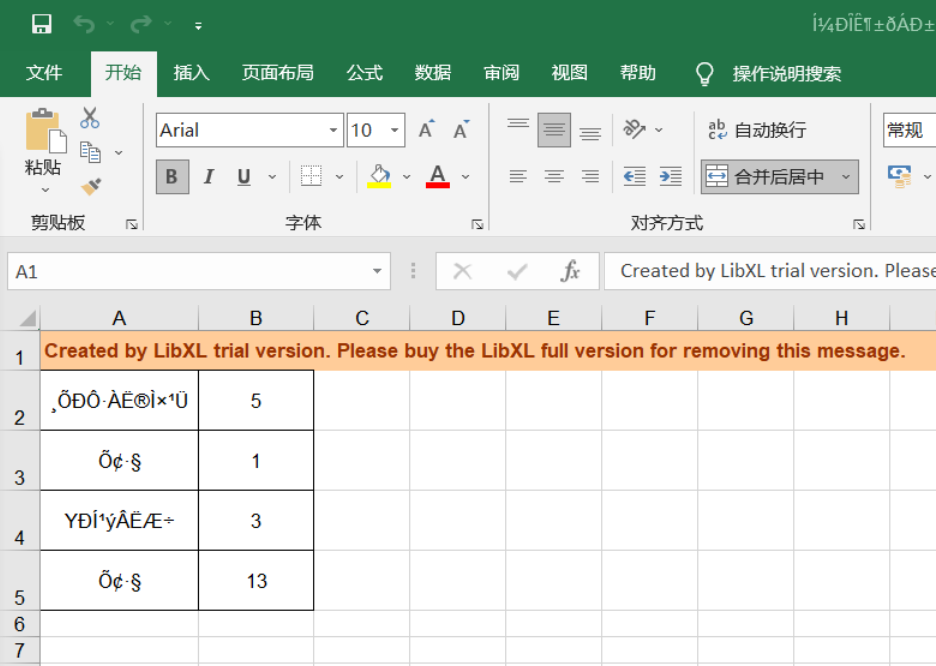
Task: Click the Save icon in title bar
Action: pos(41,24)
